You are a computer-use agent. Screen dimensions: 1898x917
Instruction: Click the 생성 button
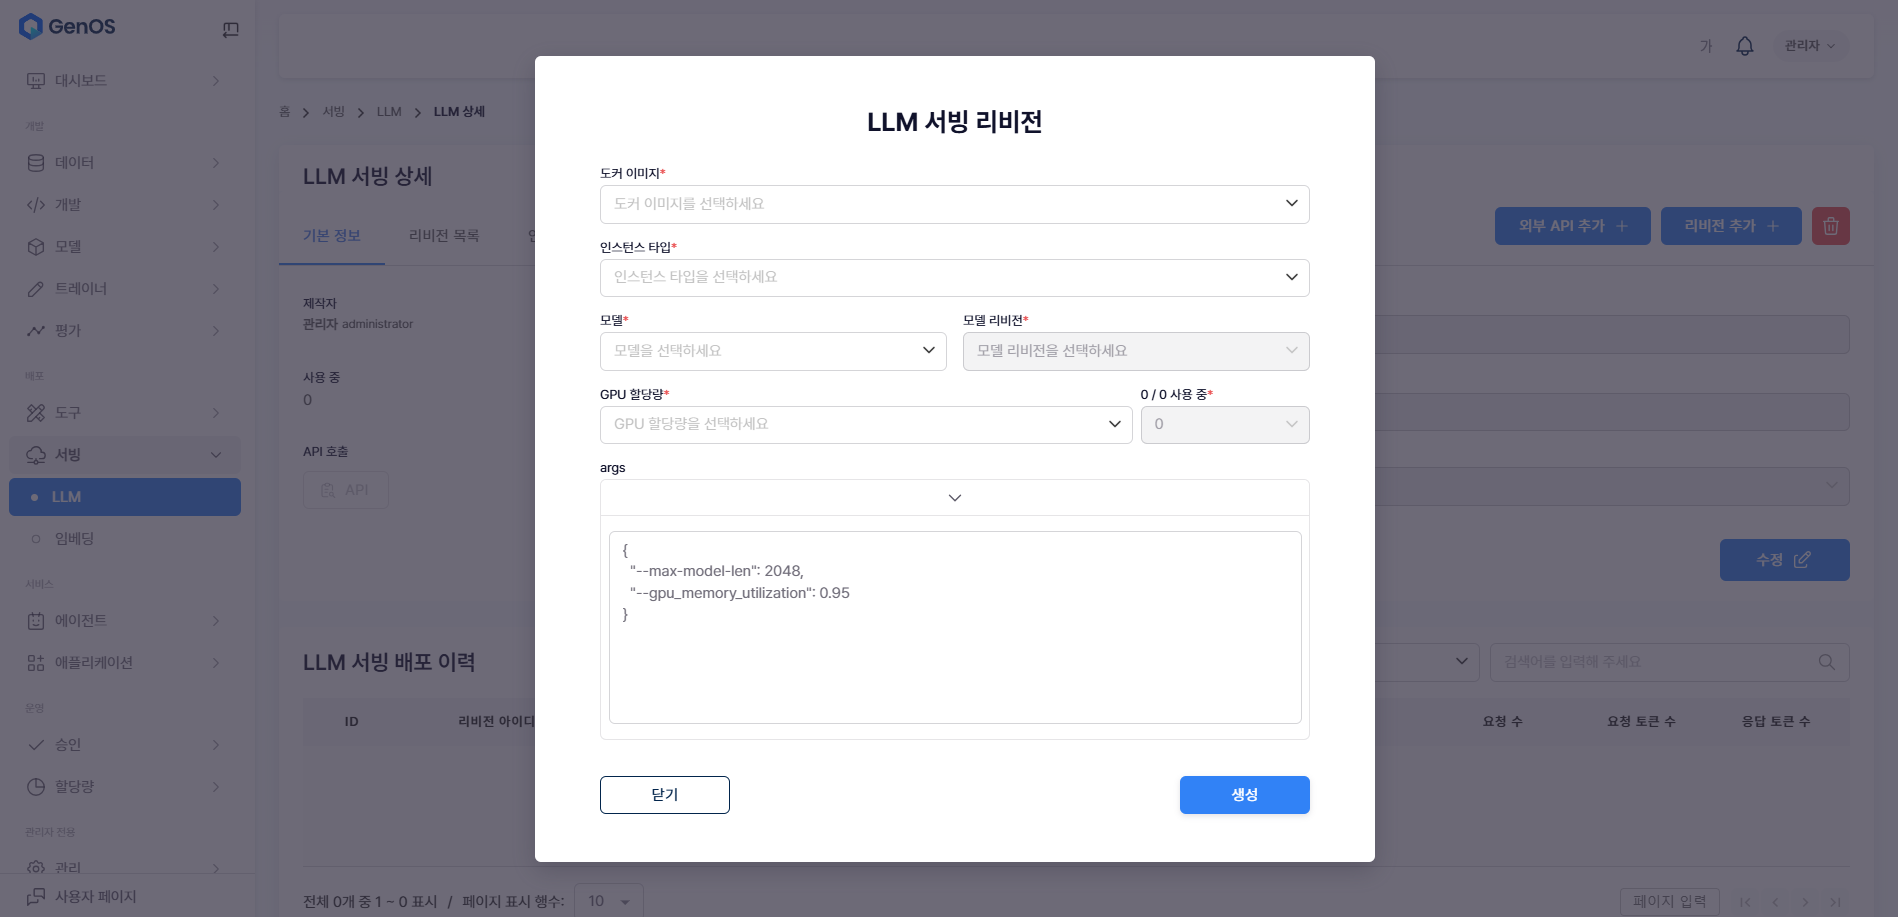[x=1244, y=795]
